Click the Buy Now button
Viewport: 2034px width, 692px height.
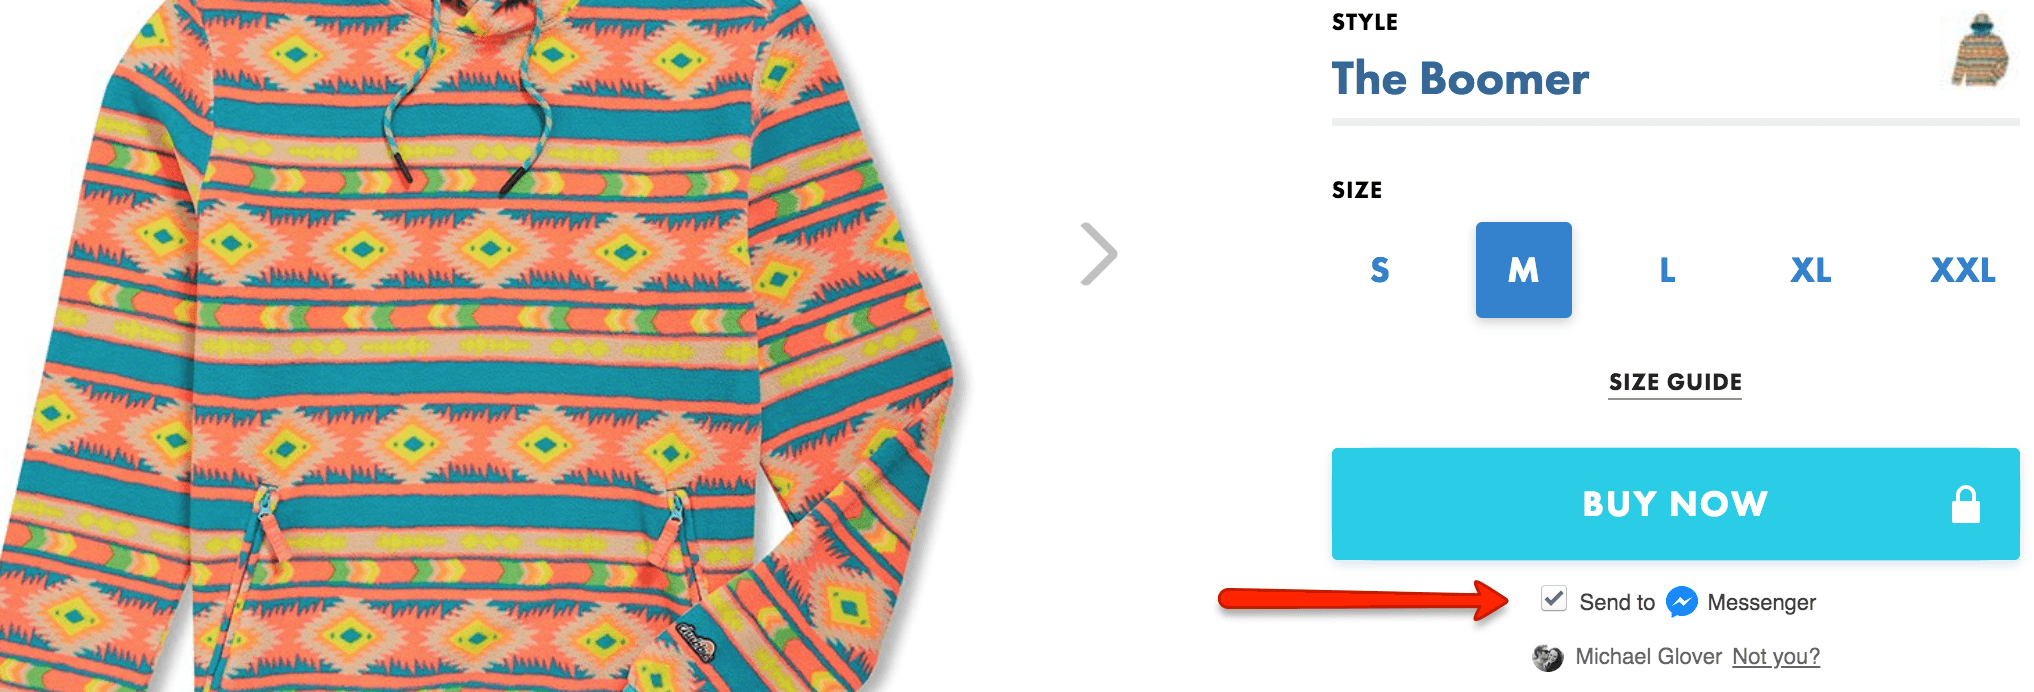pyautogui.click(x=1675, y=503)
